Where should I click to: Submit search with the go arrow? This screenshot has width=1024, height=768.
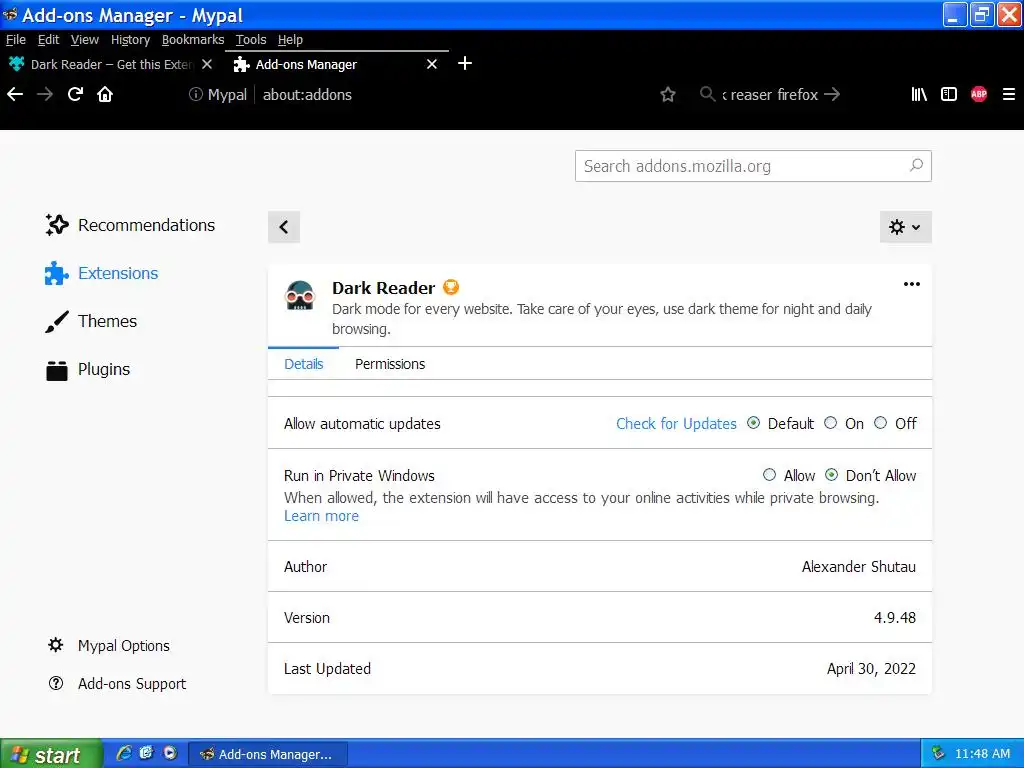[832, 95]
